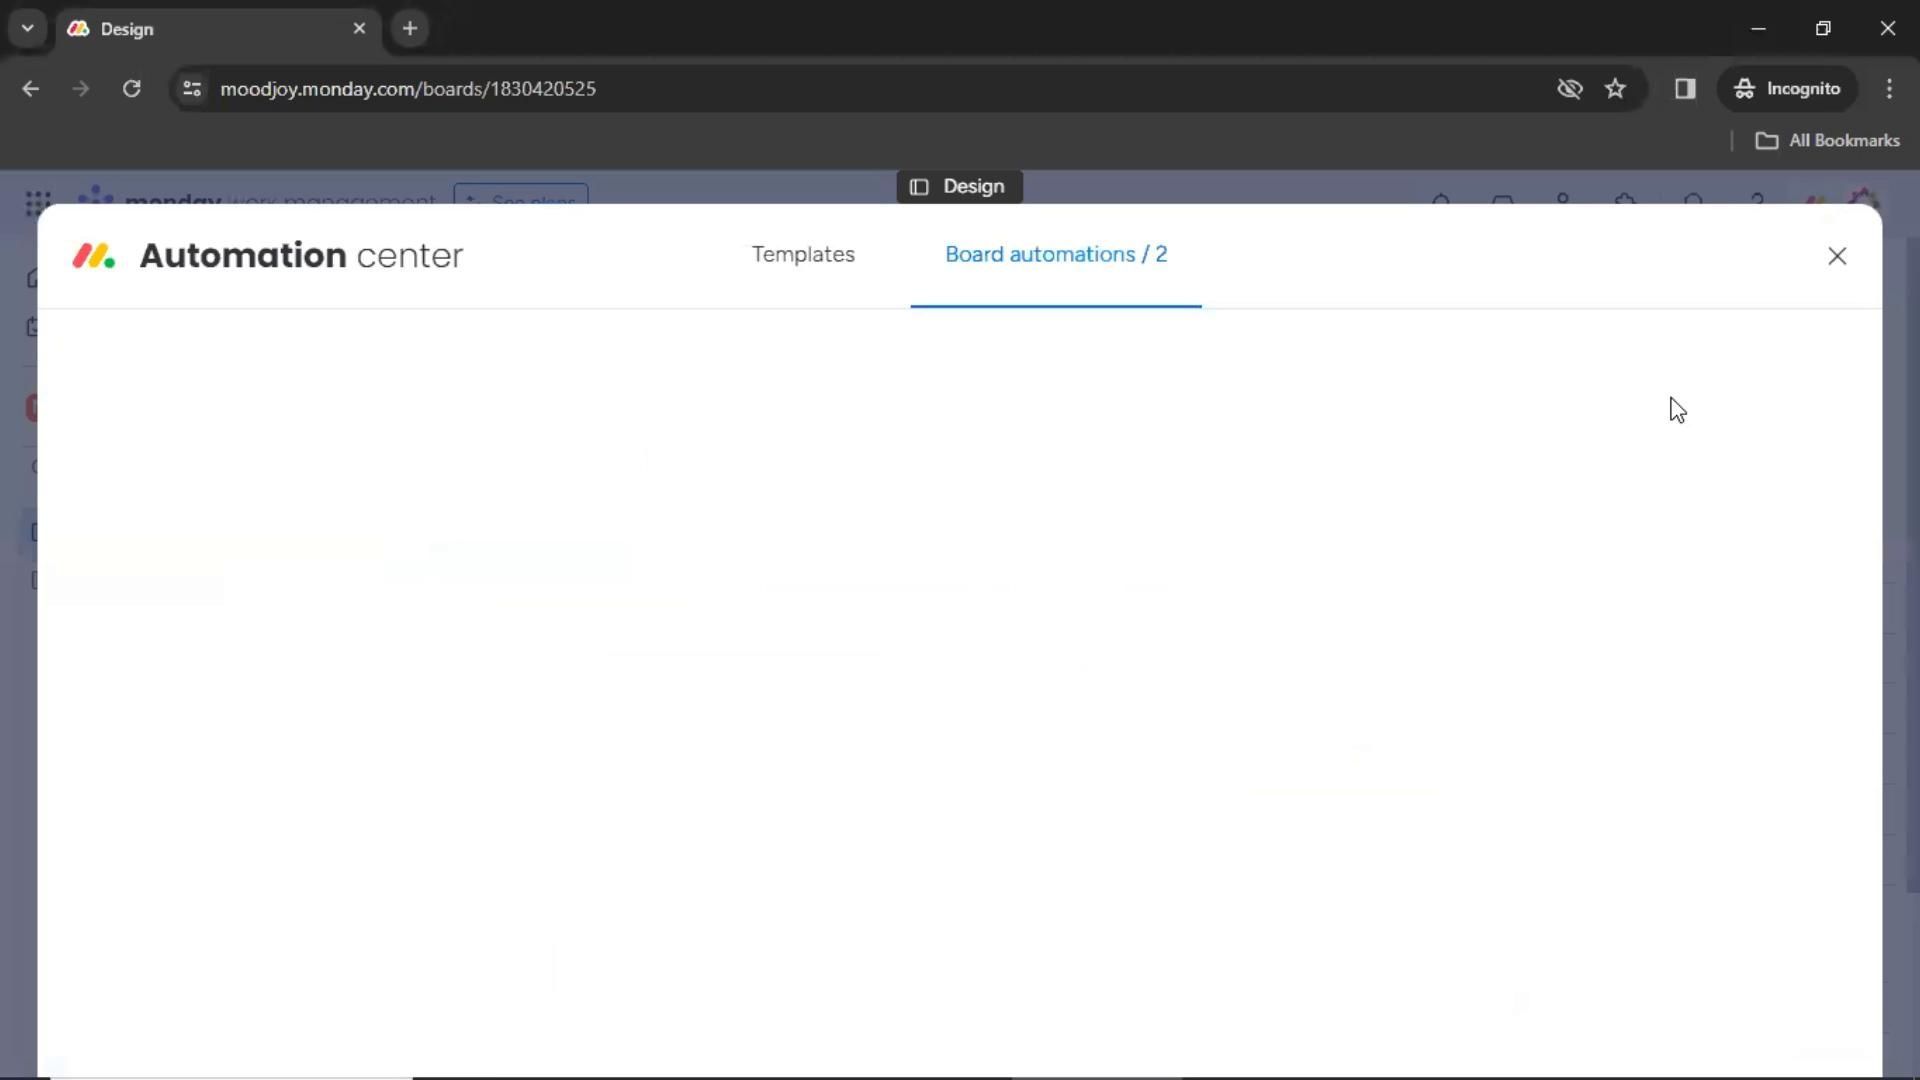View site information icon in address bar

(x=192, y=88)
